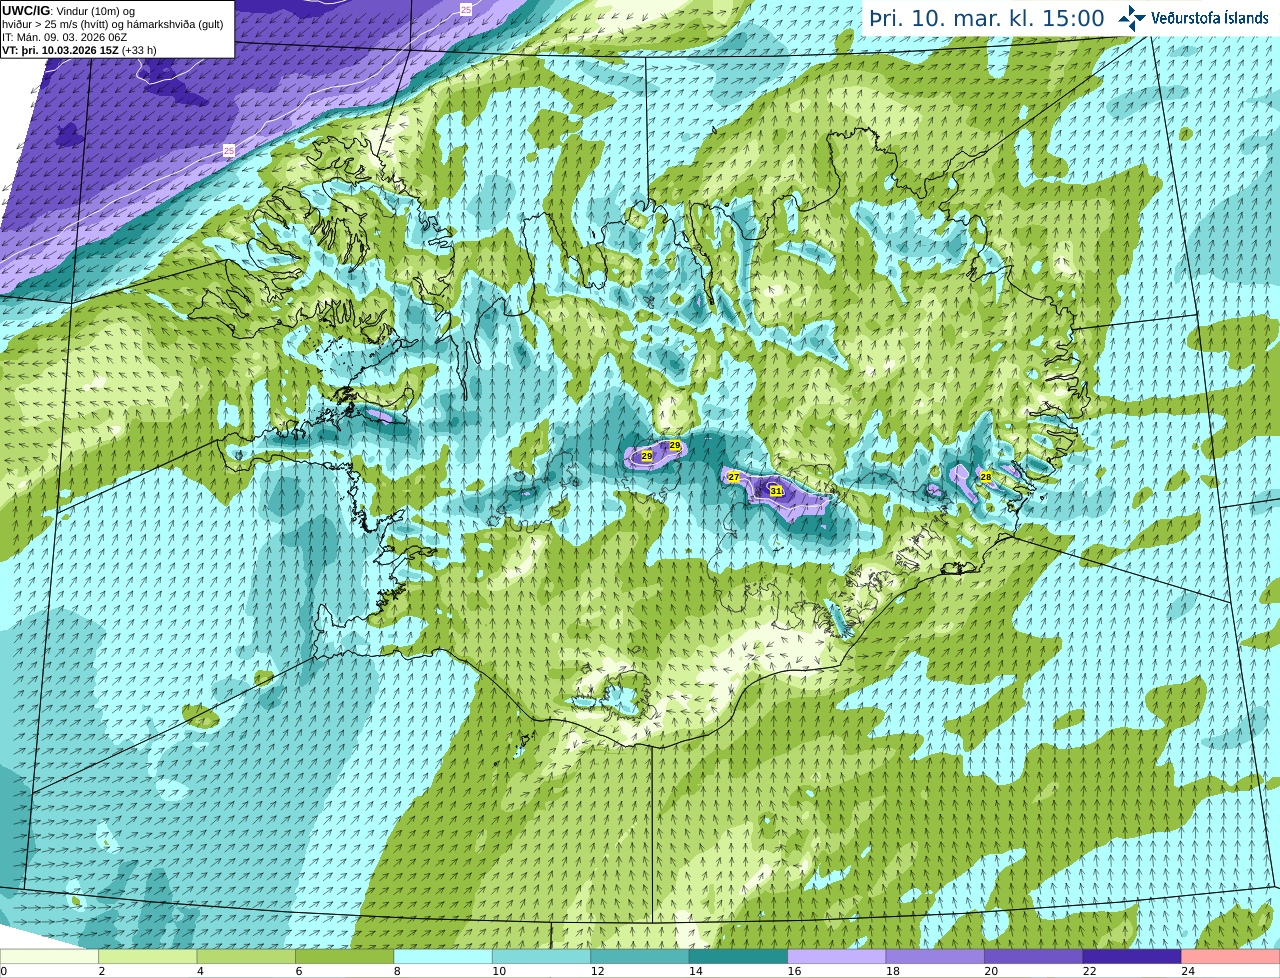The image size is (1280, 978).
Task: Click the (+33 h) forecast offset text
Action: pos(139,50)
